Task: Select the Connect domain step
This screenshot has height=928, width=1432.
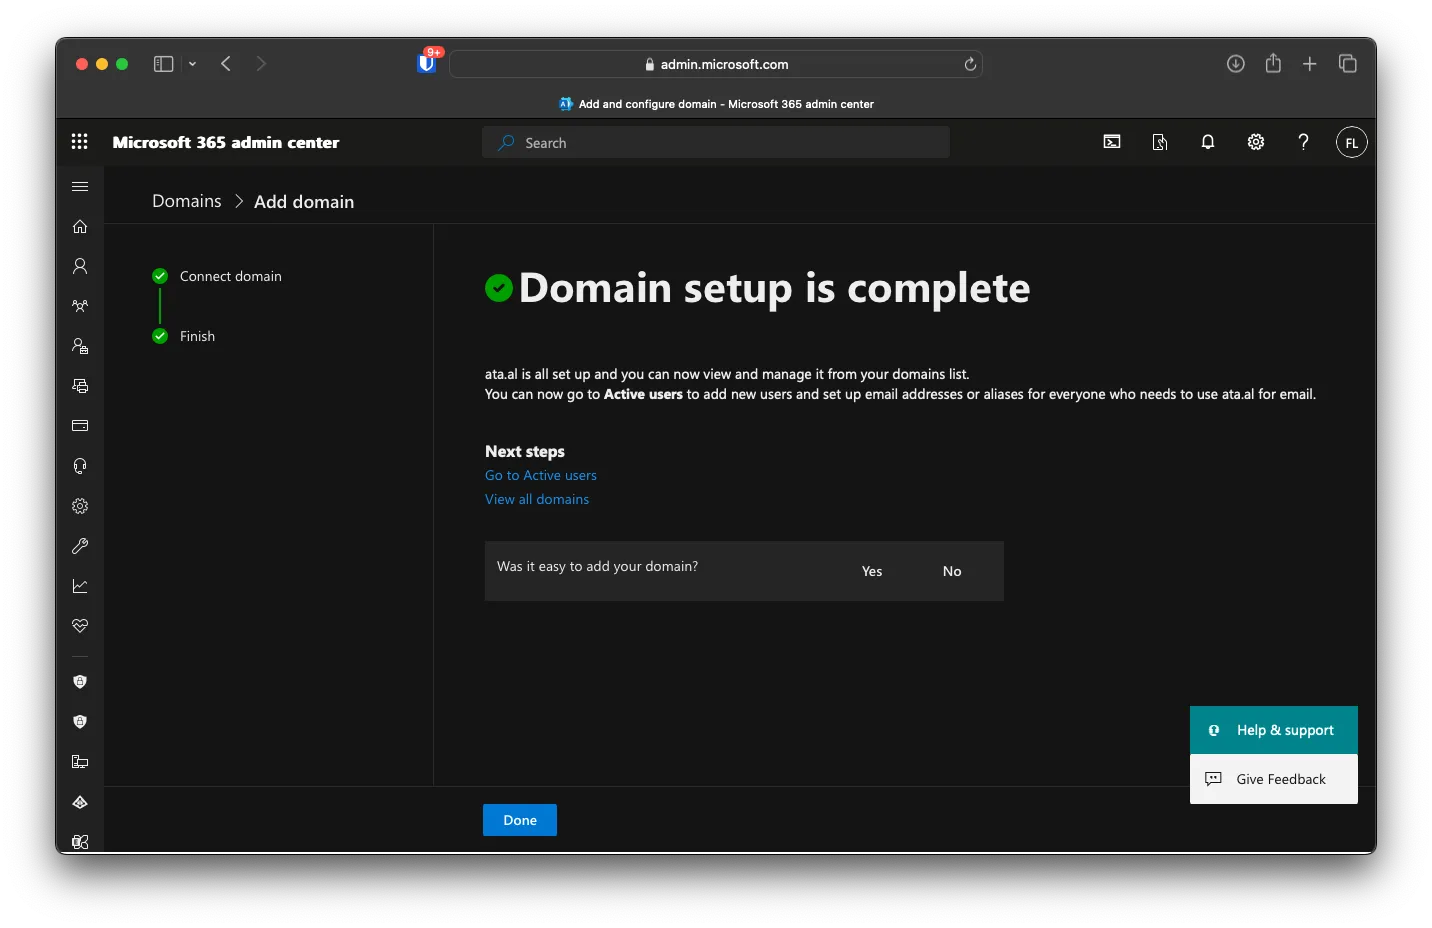Action: coord(217,276)
